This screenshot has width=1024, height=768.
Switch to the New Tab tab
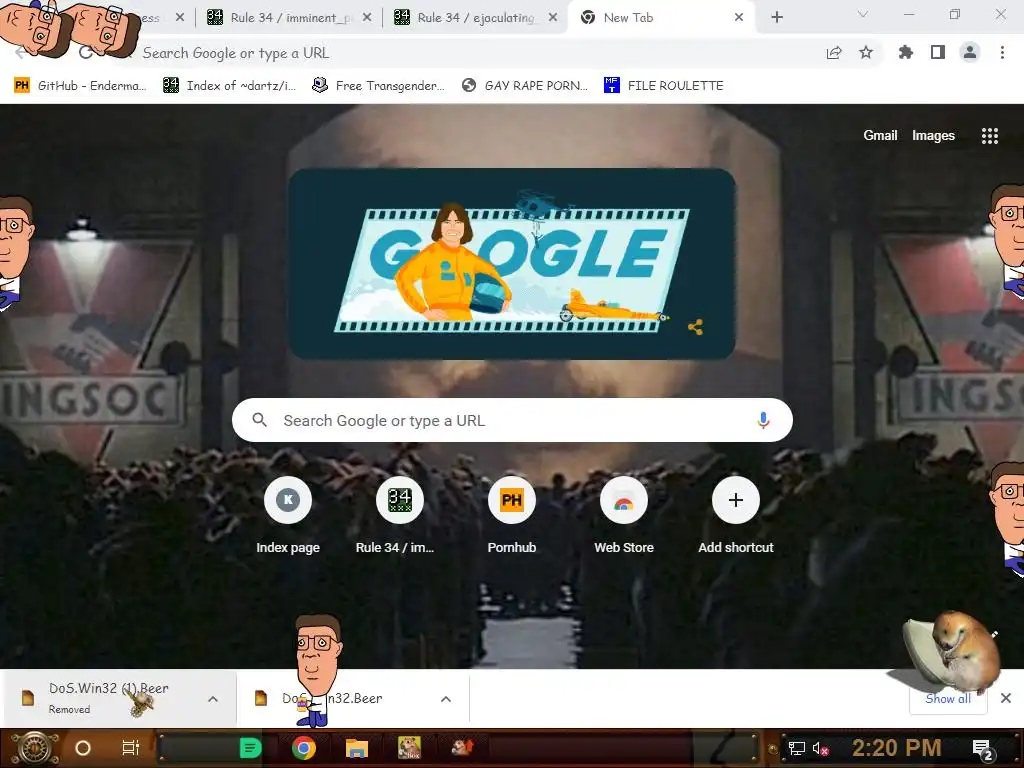click(x=661, y=18)
